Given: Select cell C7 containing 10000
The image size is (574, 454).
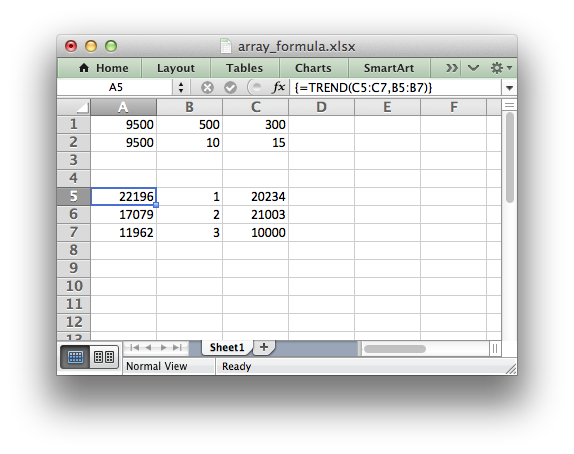Looking at the screenshot, I should pos(256,232).
